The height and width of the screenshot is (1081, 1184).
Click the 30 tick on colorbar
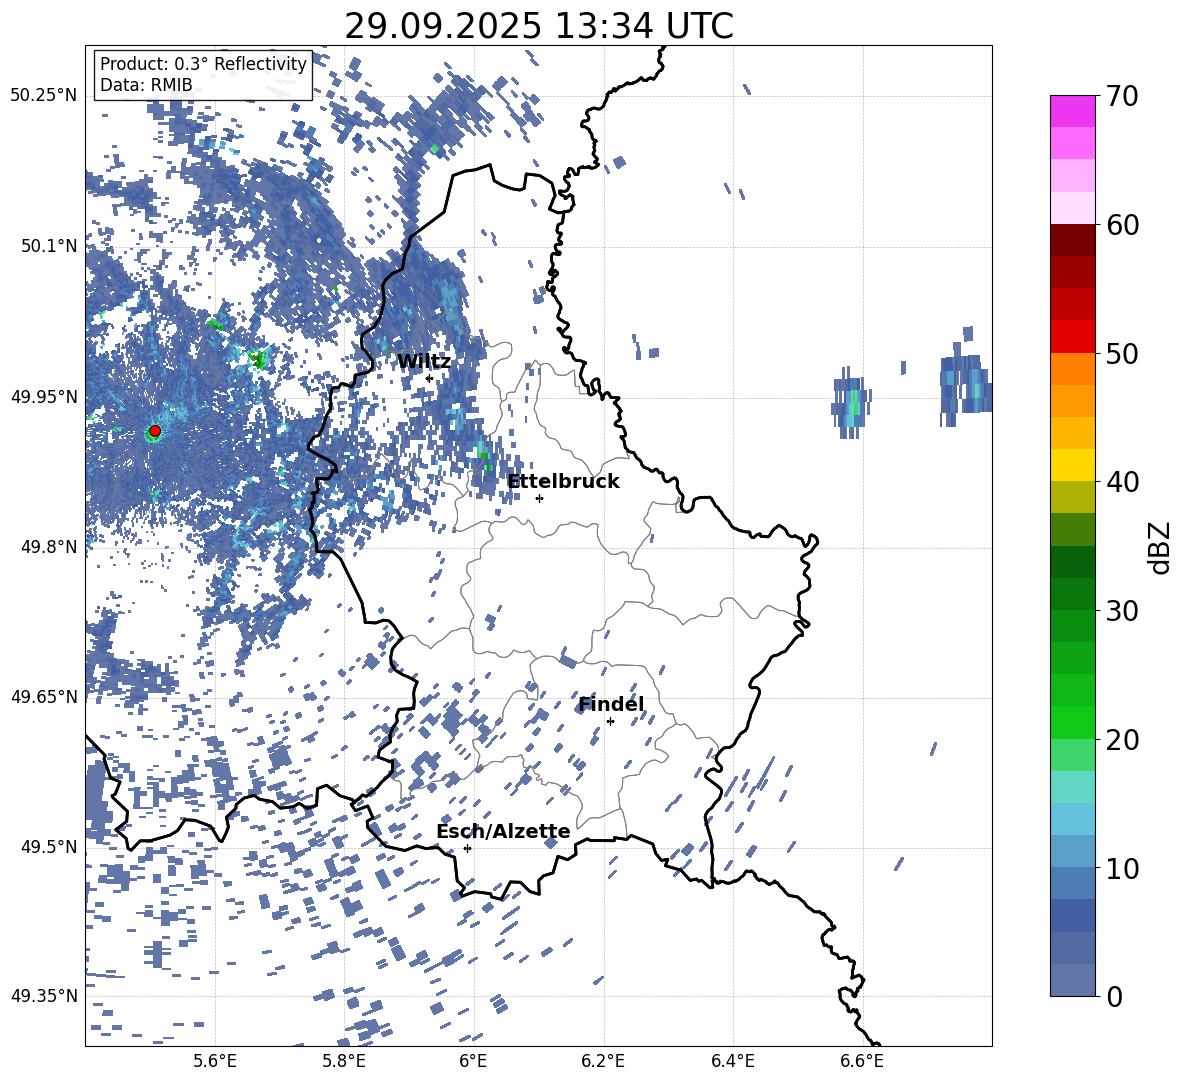1122,611
